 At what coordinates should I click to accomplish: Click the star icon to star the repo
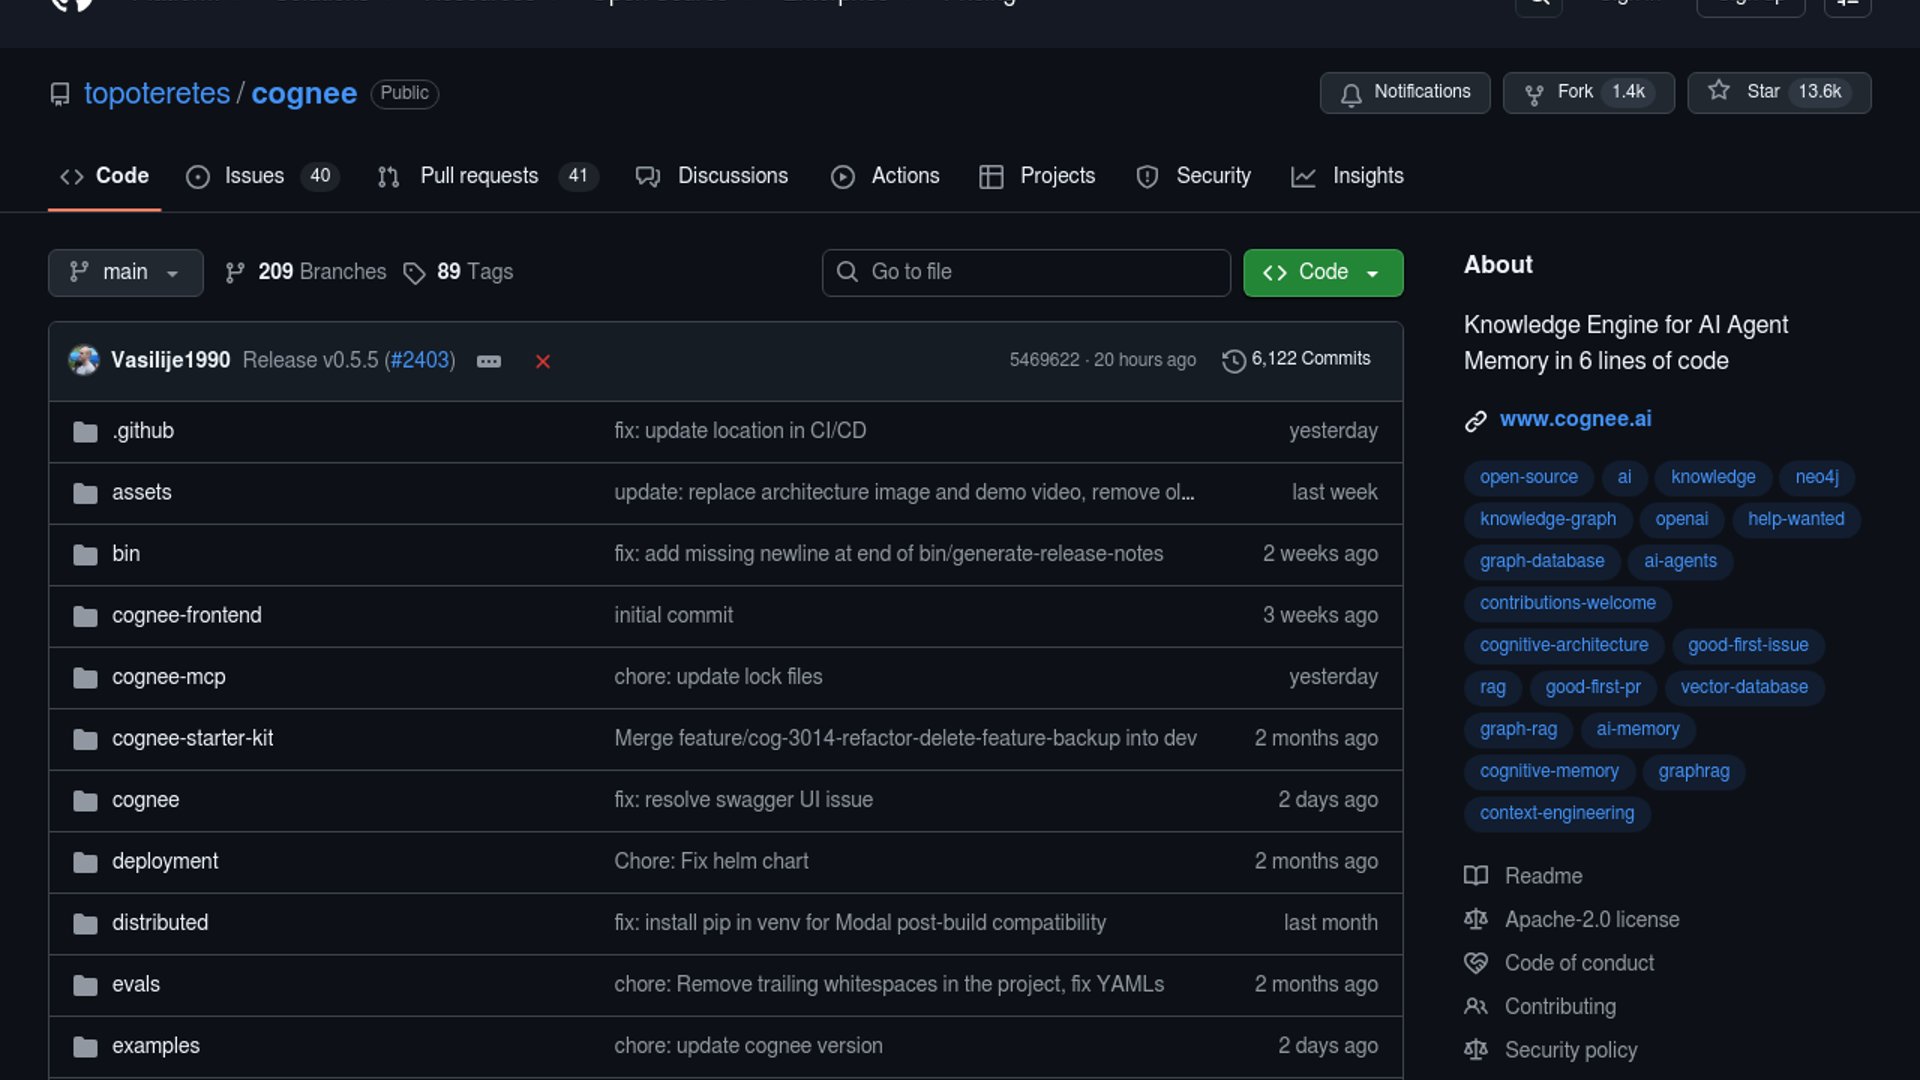(x=1718, y=91)
